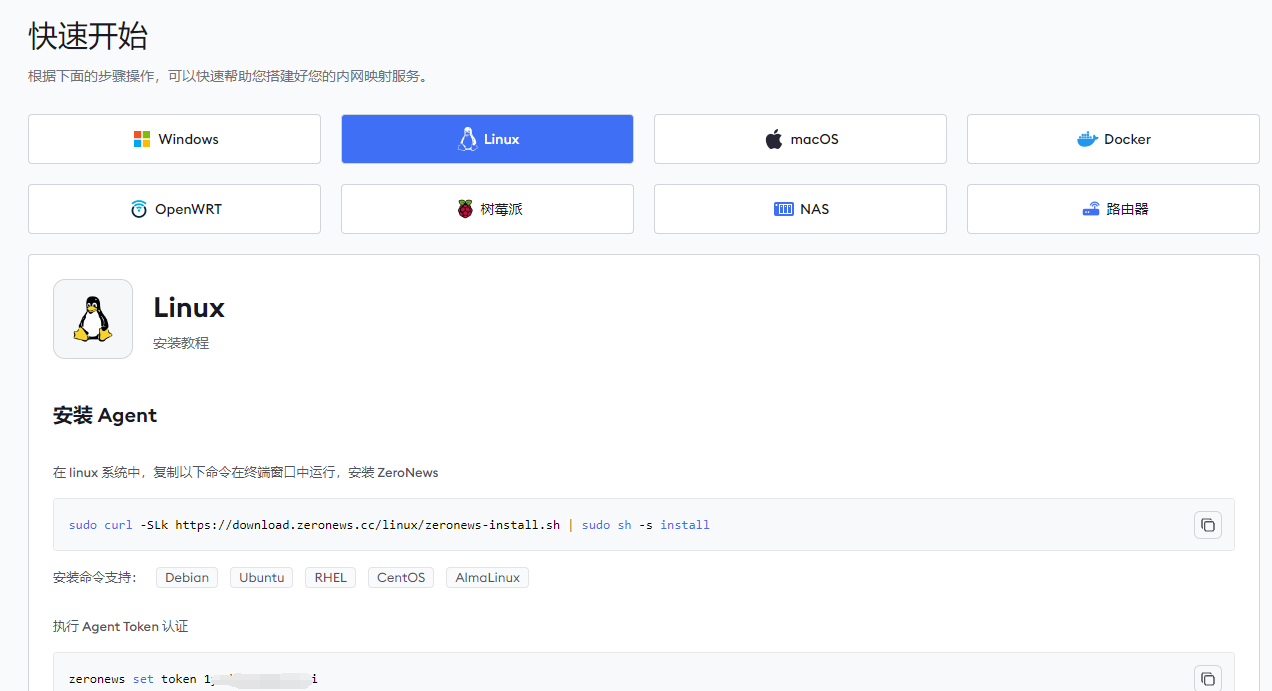Click the large Linux penguin logo

(93, 319)
